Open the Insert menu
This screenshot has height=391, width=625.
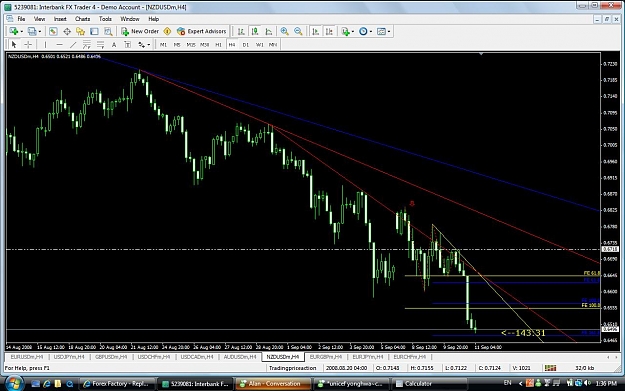point(60,19)
